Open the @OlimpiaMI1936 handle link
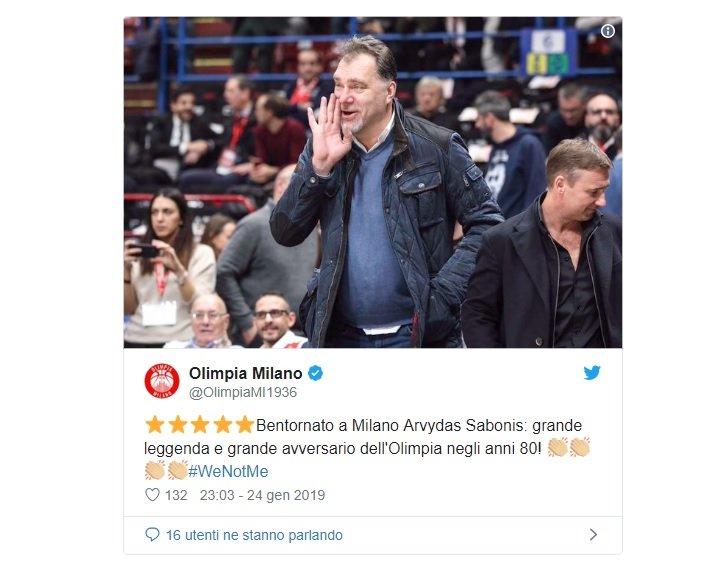The height and width of the screenshot is (567, 706). [243, 392]
